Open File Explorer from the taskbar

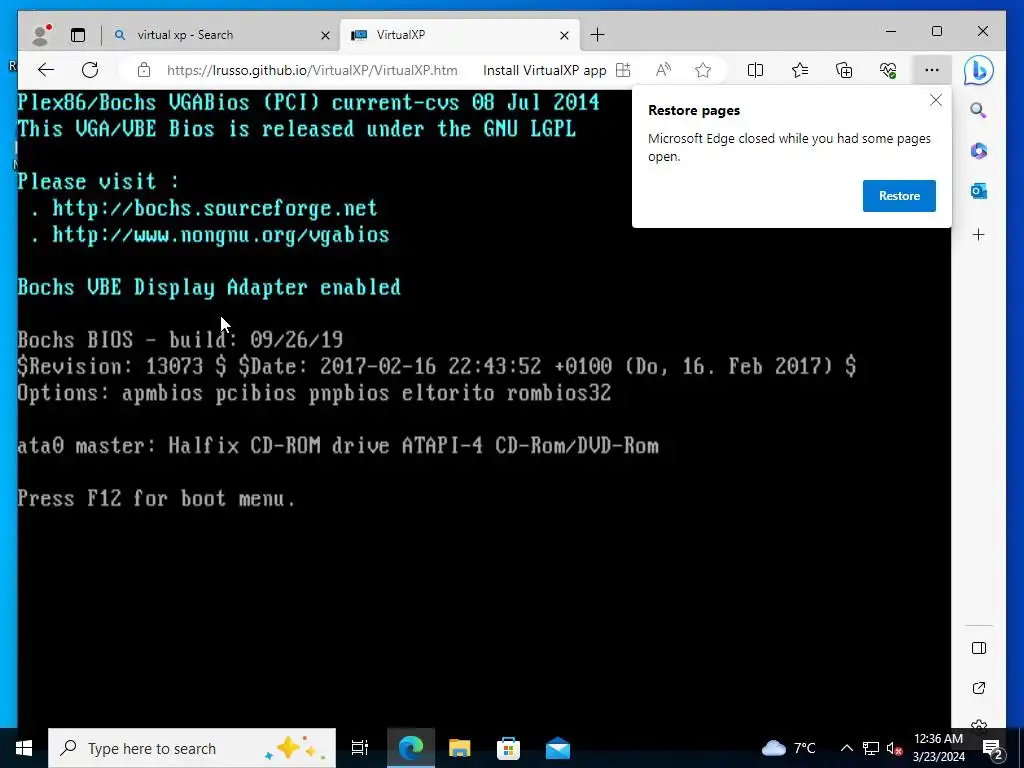coord(460,748)
